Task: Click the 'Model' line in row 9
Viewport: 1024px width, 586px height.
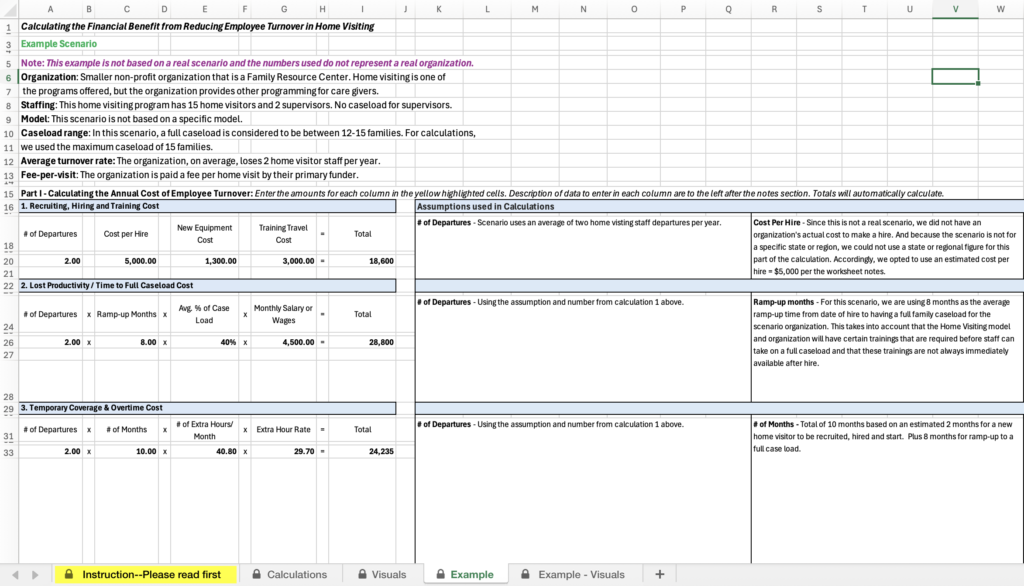Action: (x=131, y=119)
